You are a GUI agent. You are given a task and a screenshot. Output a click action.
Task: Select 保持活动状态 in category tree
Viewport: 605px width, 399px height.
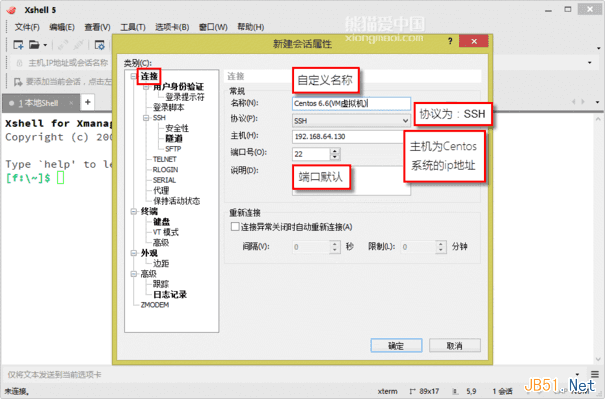(176, 201)
